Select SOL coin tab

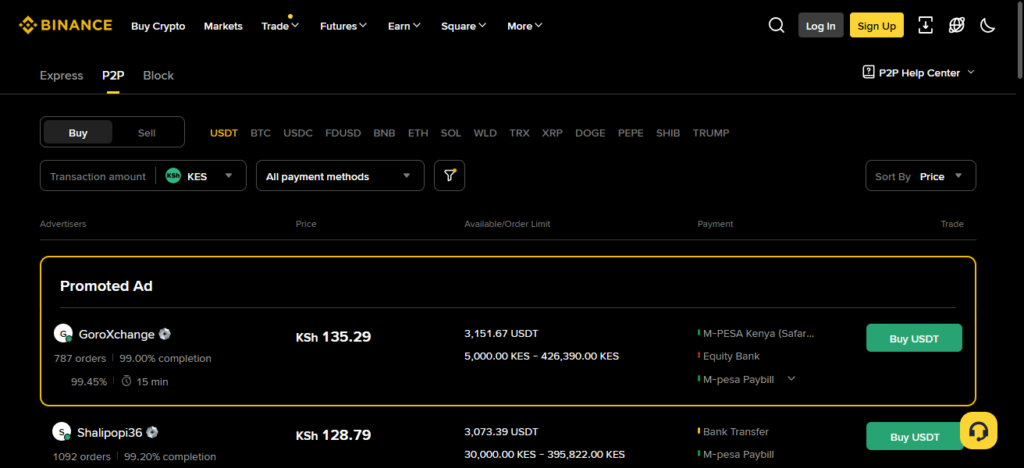[451, 133]
